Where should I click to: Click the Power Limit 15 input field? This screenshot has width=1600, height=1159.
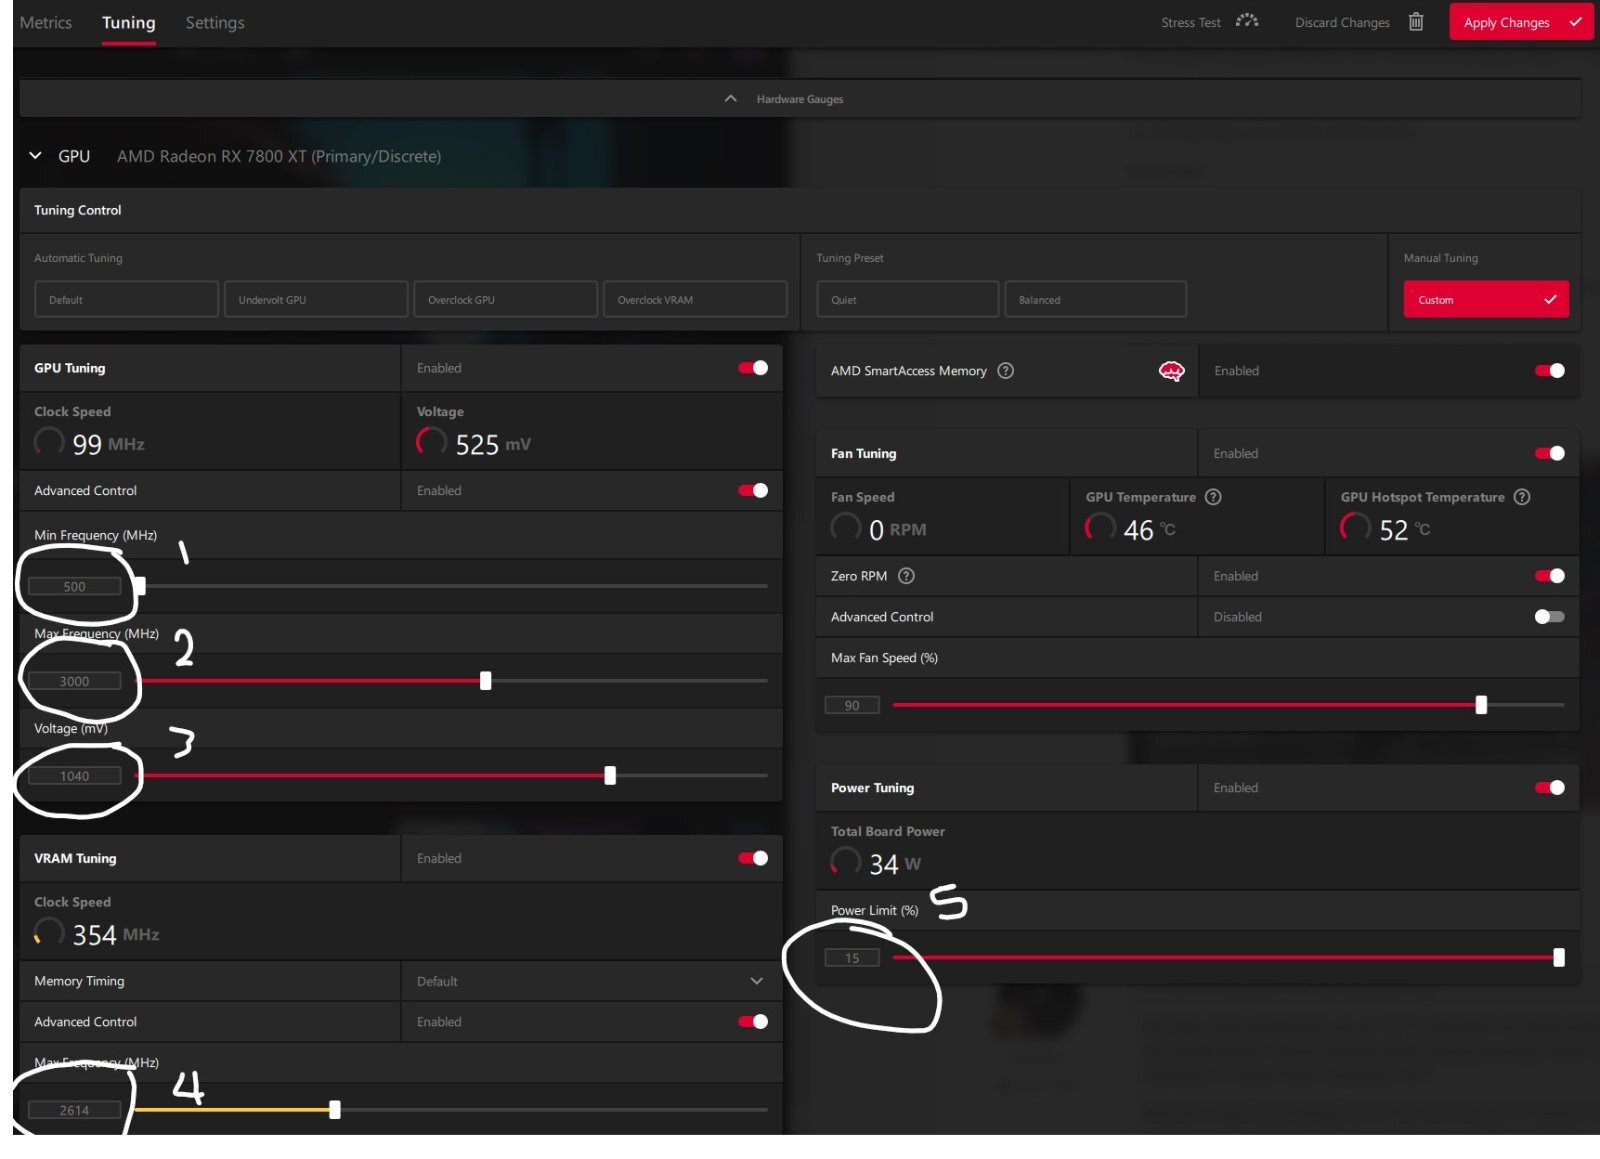tap(852, 958)
